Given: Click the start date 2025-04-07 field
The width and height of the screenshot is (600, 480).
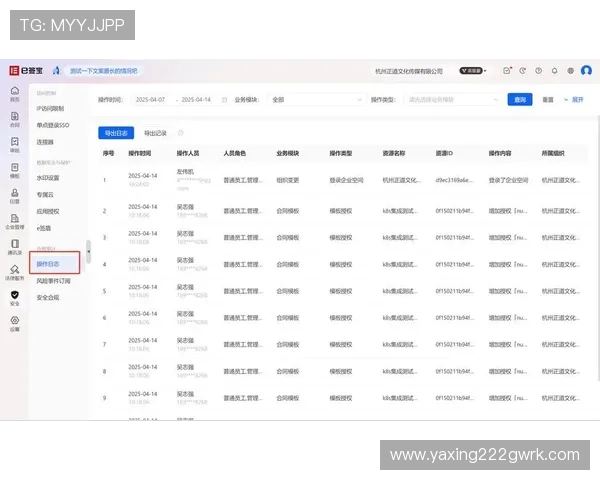Looking at the screenshot, I should pyautogui.click(x=150, y=100).
